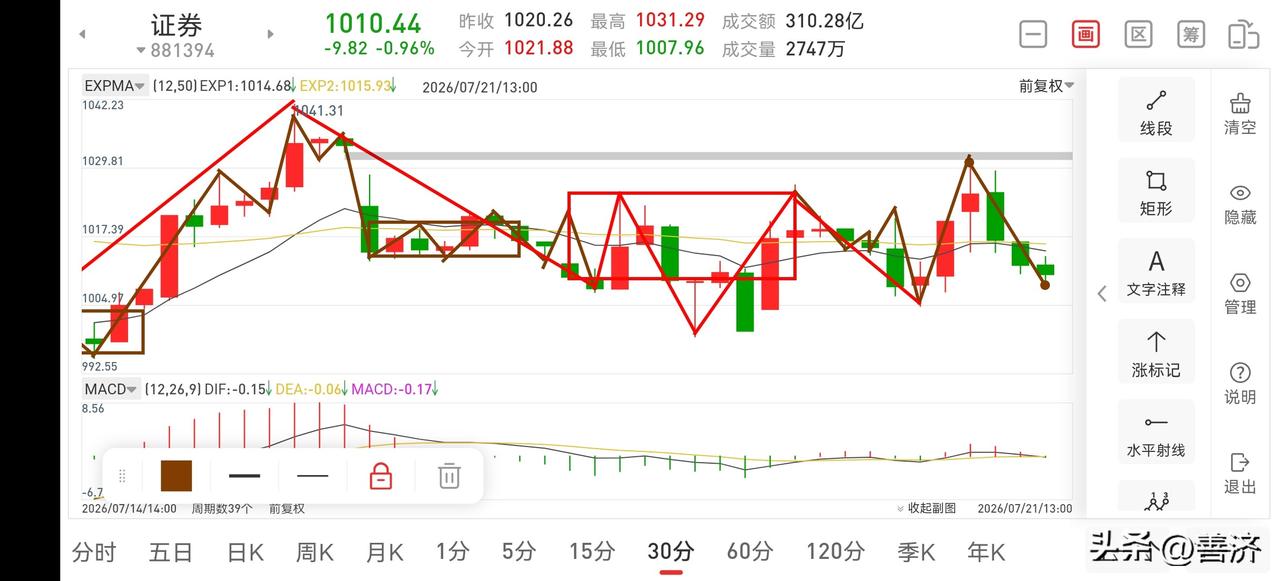1278x581 pixels.
Task: Open the 筹 chip distribution icon
Action: point(1190,34)
